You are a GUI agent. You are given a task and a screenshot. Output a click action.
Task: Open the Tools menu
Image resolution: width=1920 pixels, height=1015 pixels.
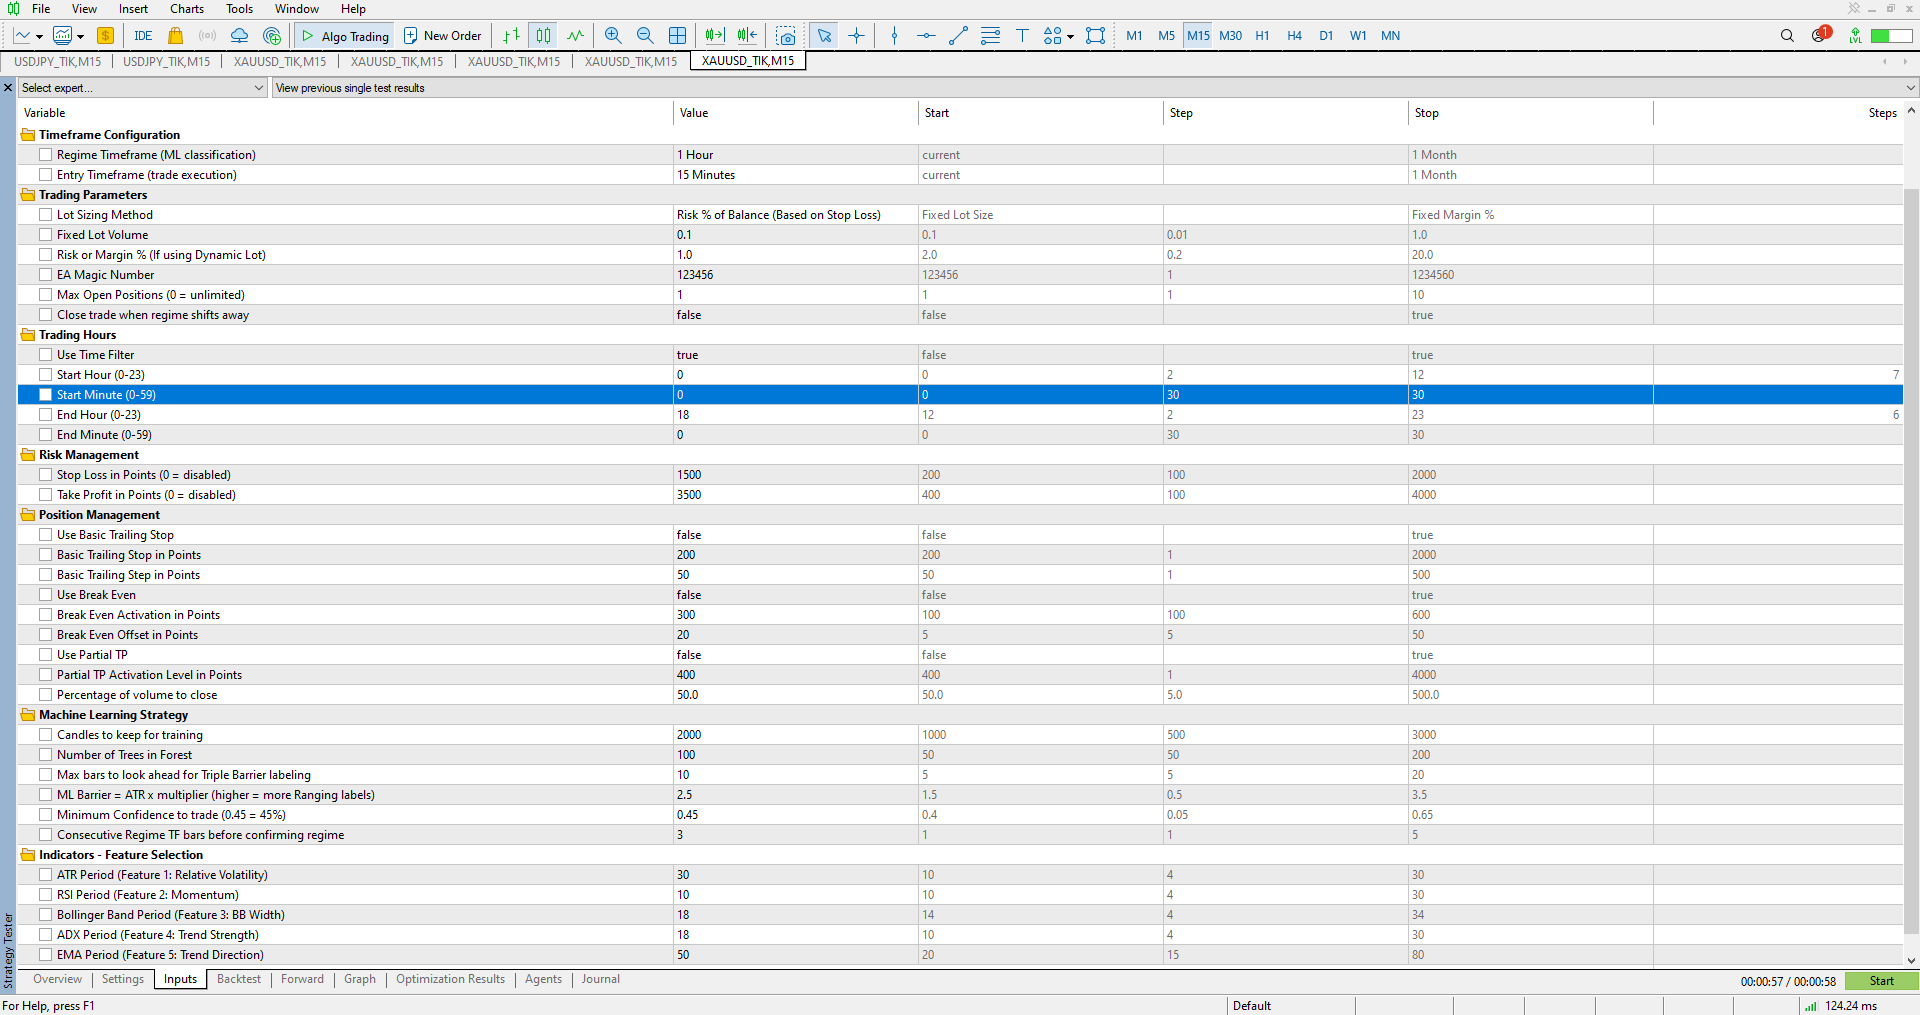click(x=239, y=9)
